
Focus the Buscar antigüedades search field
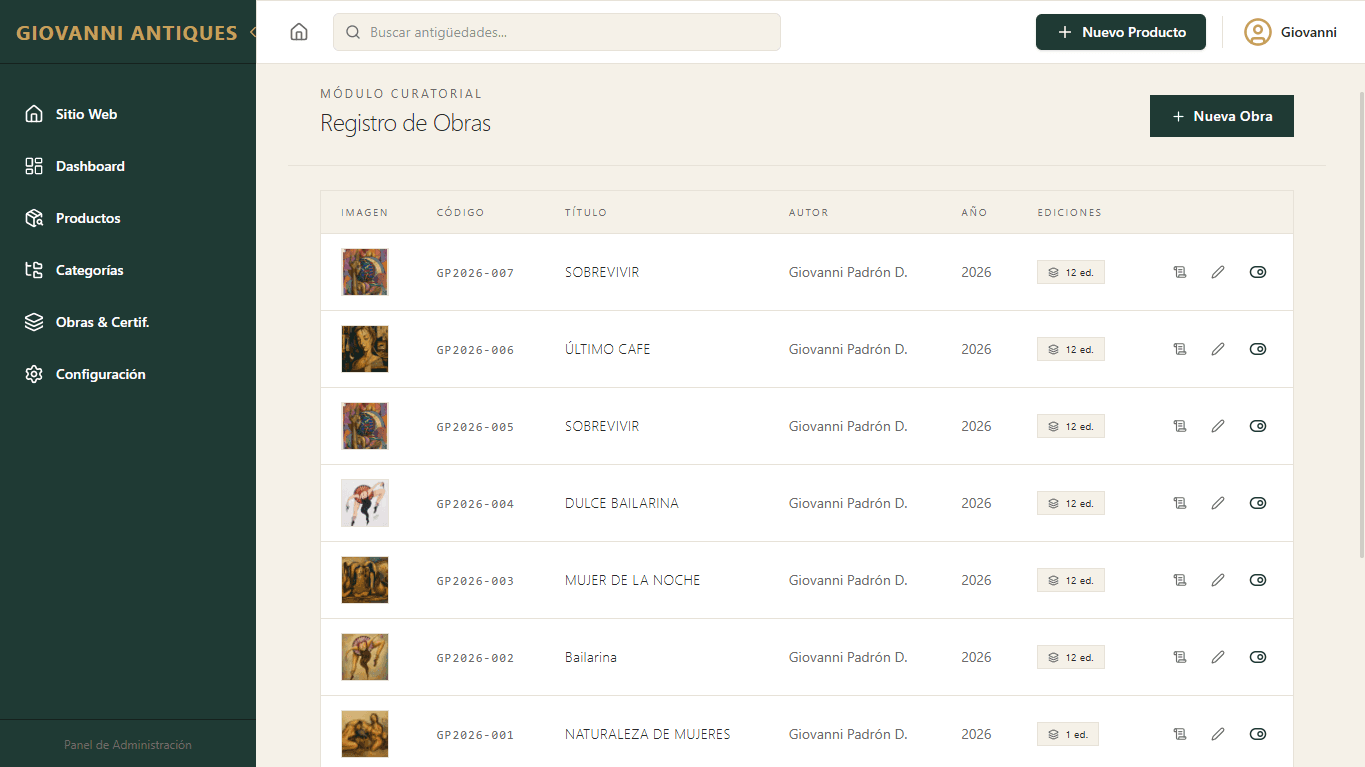(557, 32)
